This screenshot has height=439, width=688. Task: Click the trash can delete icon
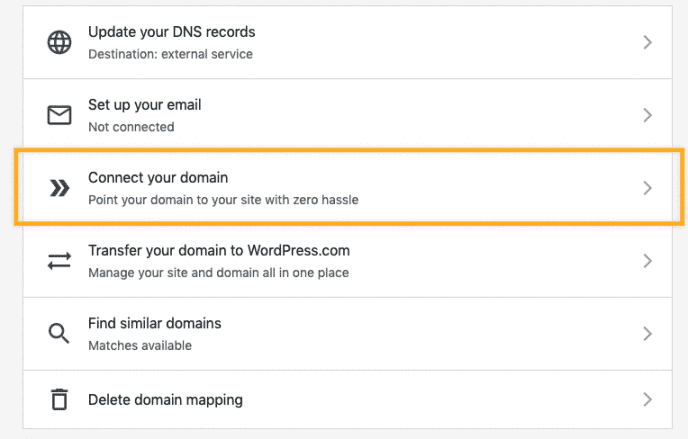pos(59,399)
